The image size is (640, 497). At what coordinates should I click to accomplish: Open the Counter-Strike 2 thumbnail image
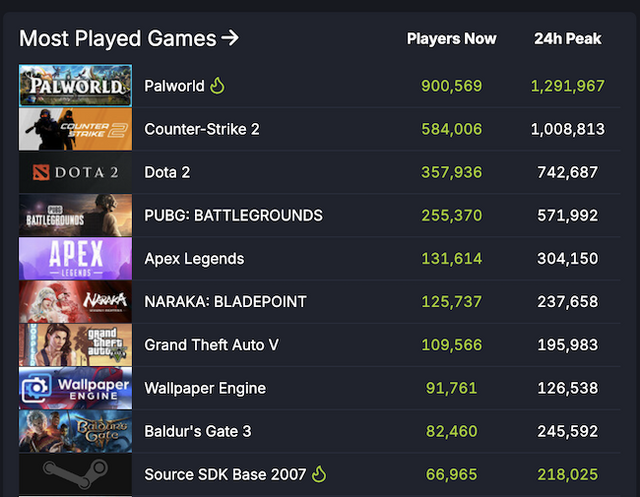75,129
